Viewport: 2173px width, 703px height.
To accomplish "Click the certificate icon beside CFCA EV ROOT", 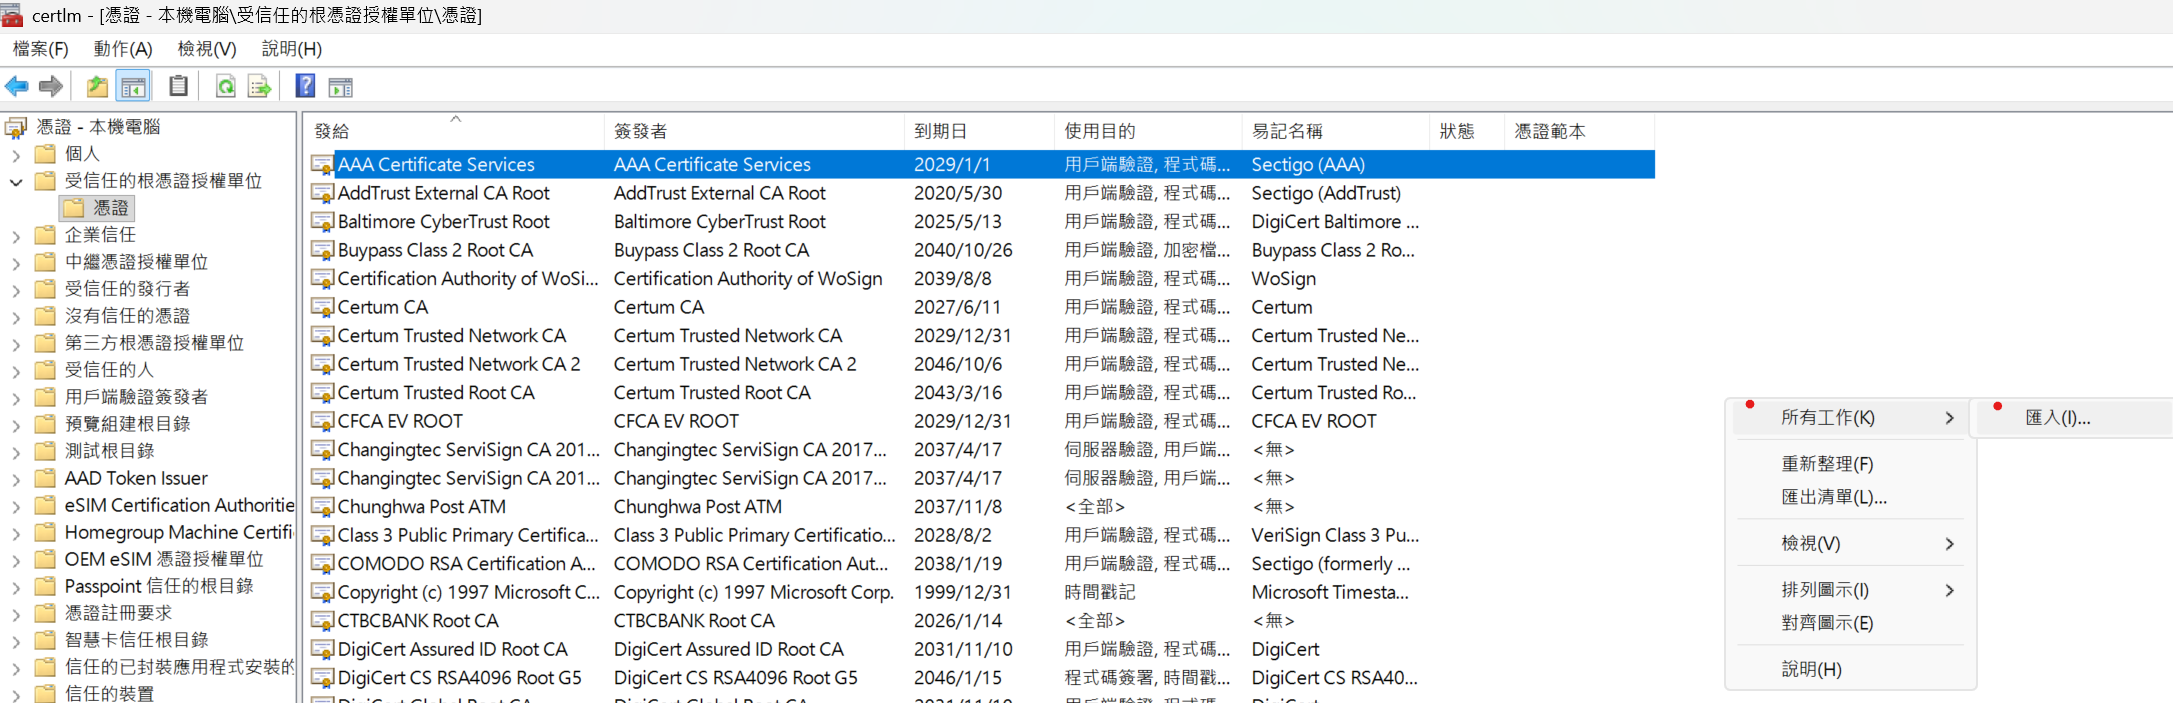I will tap(322, 421).
